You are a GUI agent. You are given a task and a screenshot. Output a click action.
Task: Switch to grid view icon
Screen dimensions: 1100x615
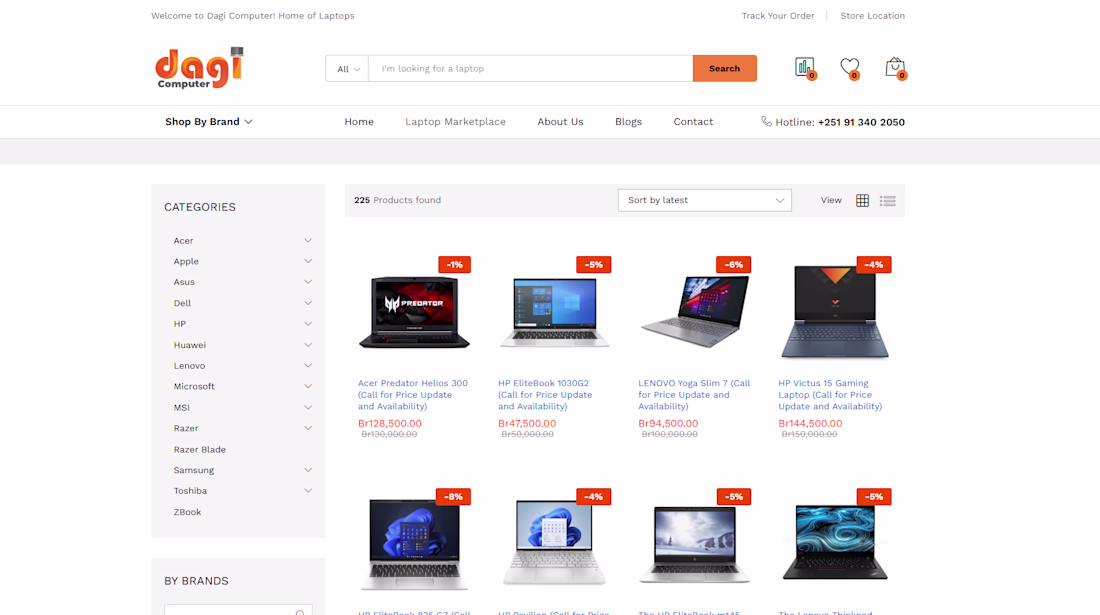tap(862, 201)
